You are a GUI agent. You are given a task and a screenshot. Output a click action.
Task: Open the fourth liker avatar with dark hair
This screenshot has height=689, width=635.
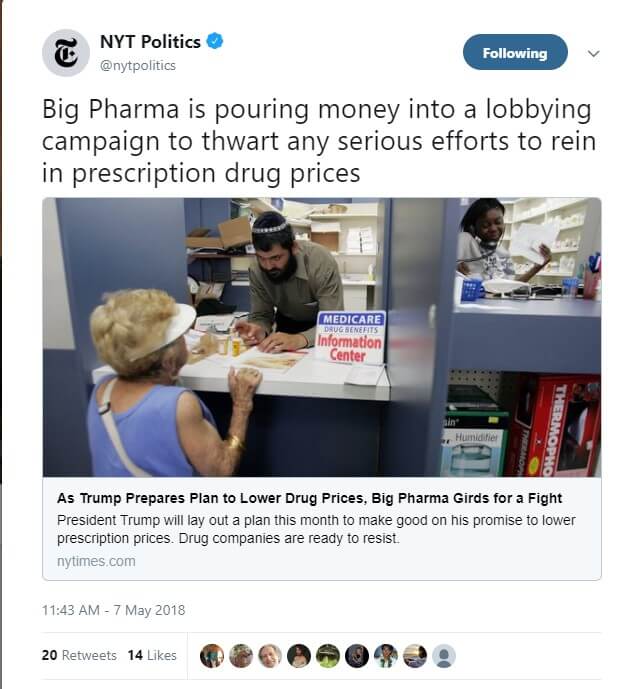click(x=299, y=656)
